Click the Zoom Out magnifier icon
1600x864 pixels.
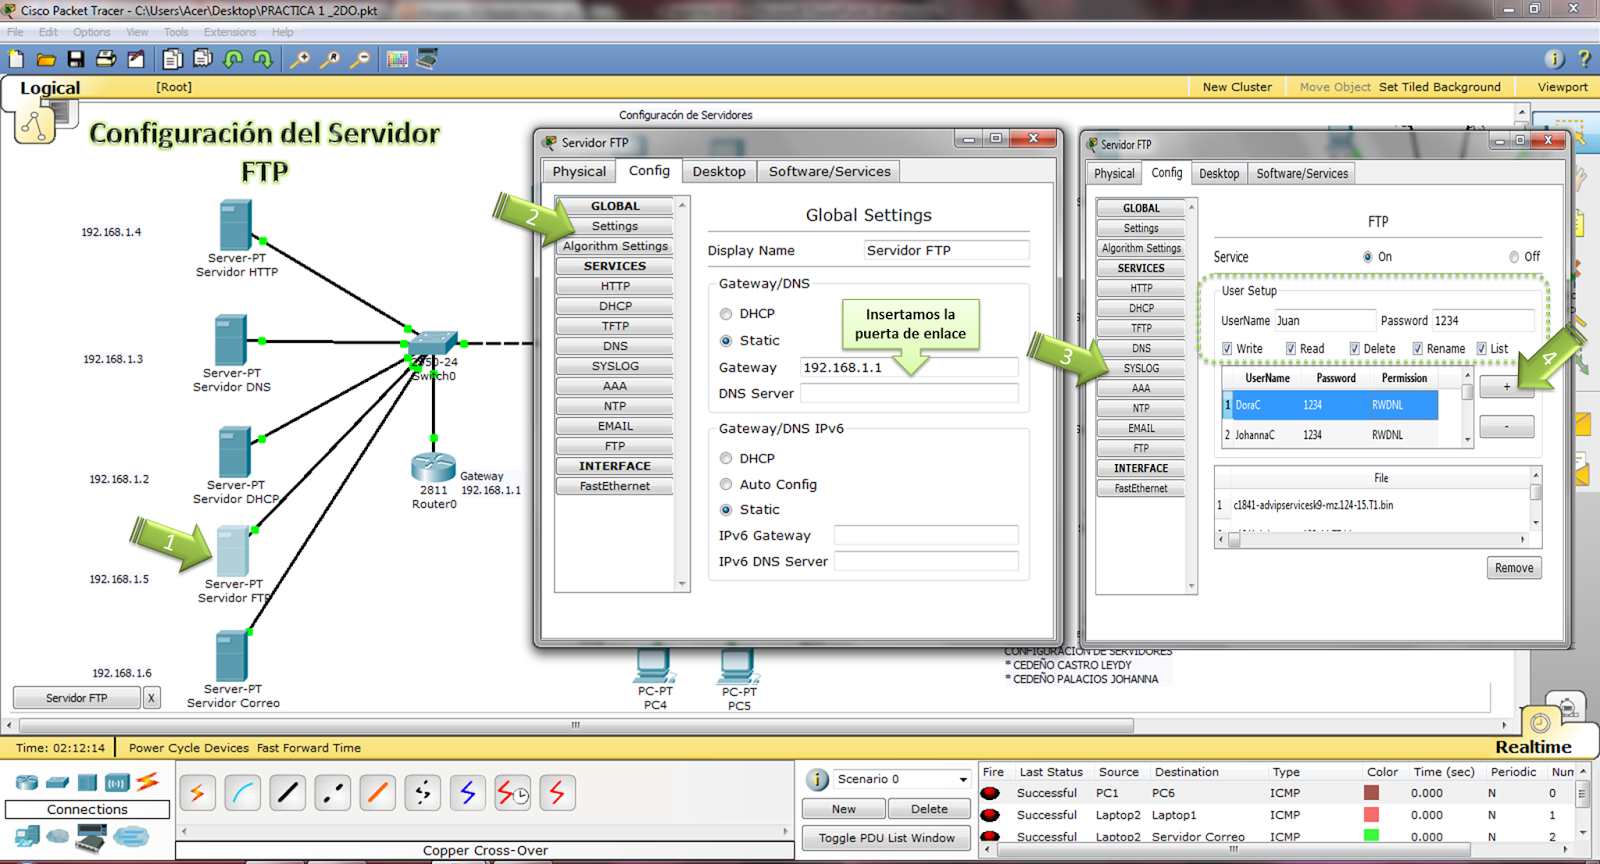click(x=360, y=59)
